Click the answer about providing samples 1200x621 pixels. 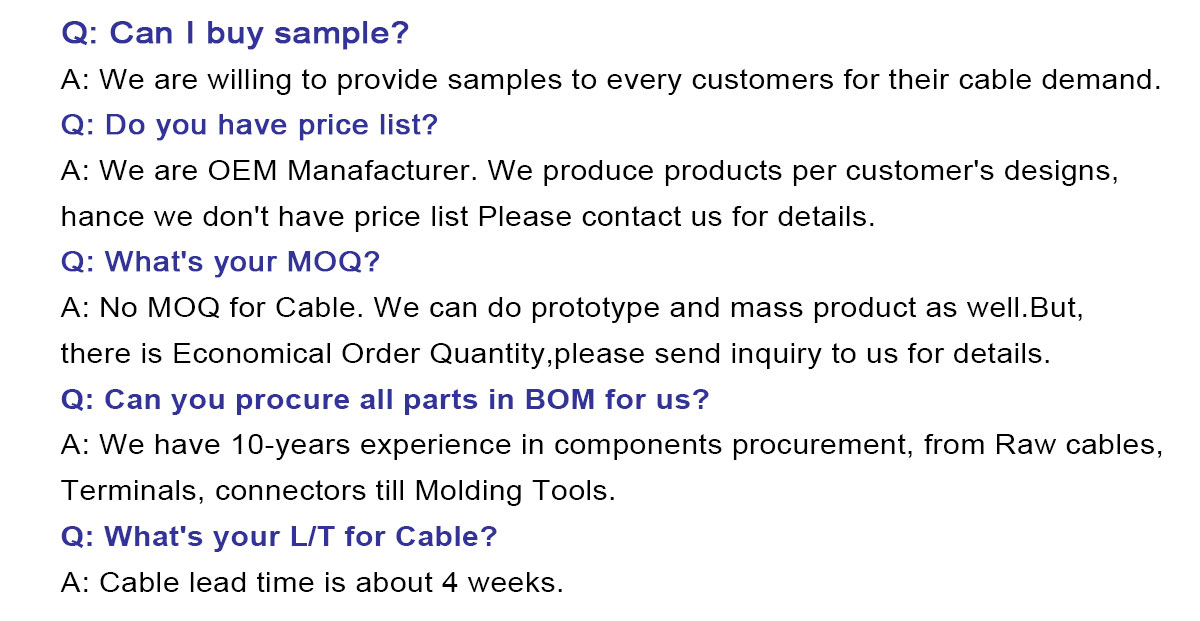point(610,80)
